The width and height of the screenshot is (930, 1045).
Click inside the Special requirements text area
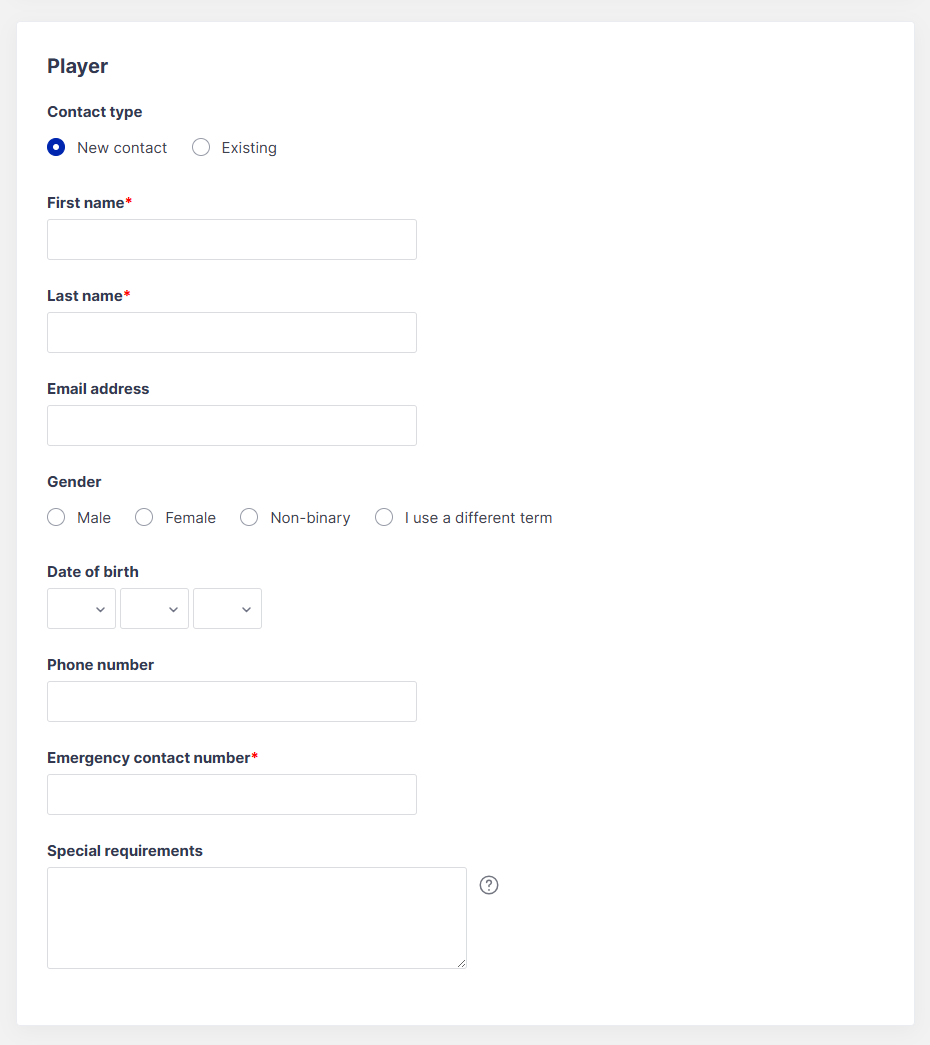click(x=256, y=917)
